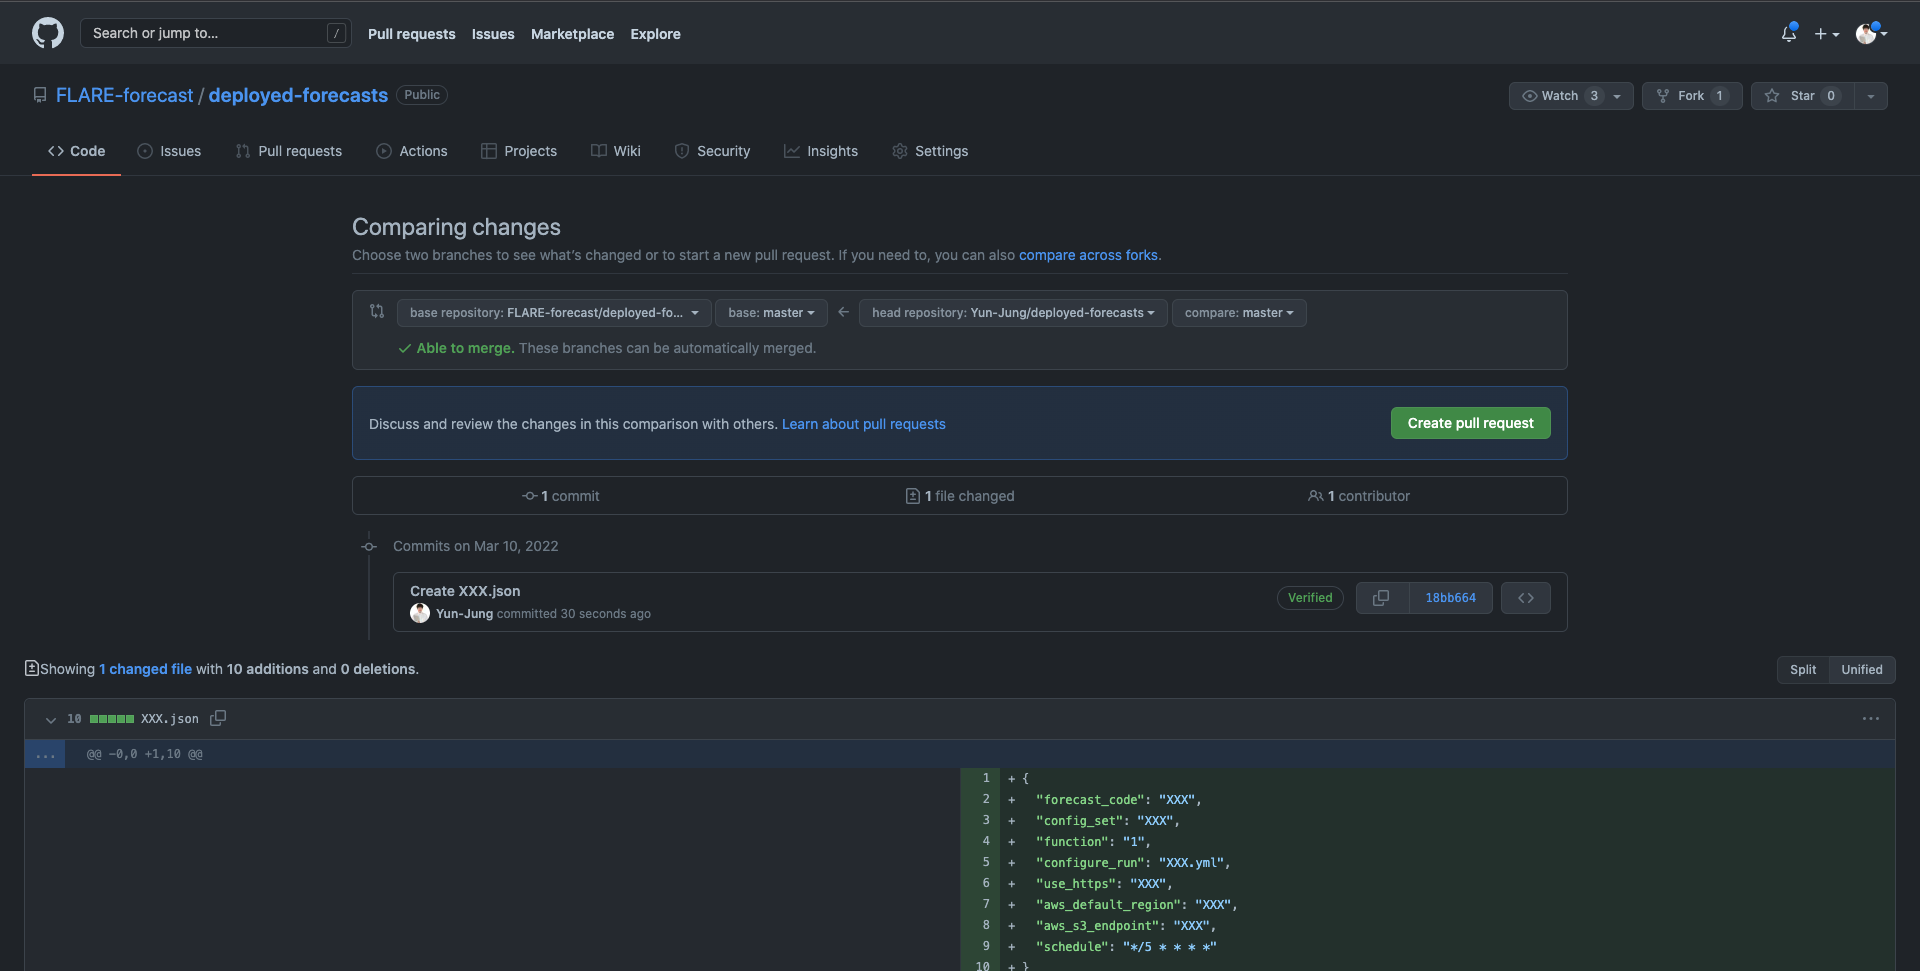
Task: Open repository Settings tab
Action: tap(930, 151)
